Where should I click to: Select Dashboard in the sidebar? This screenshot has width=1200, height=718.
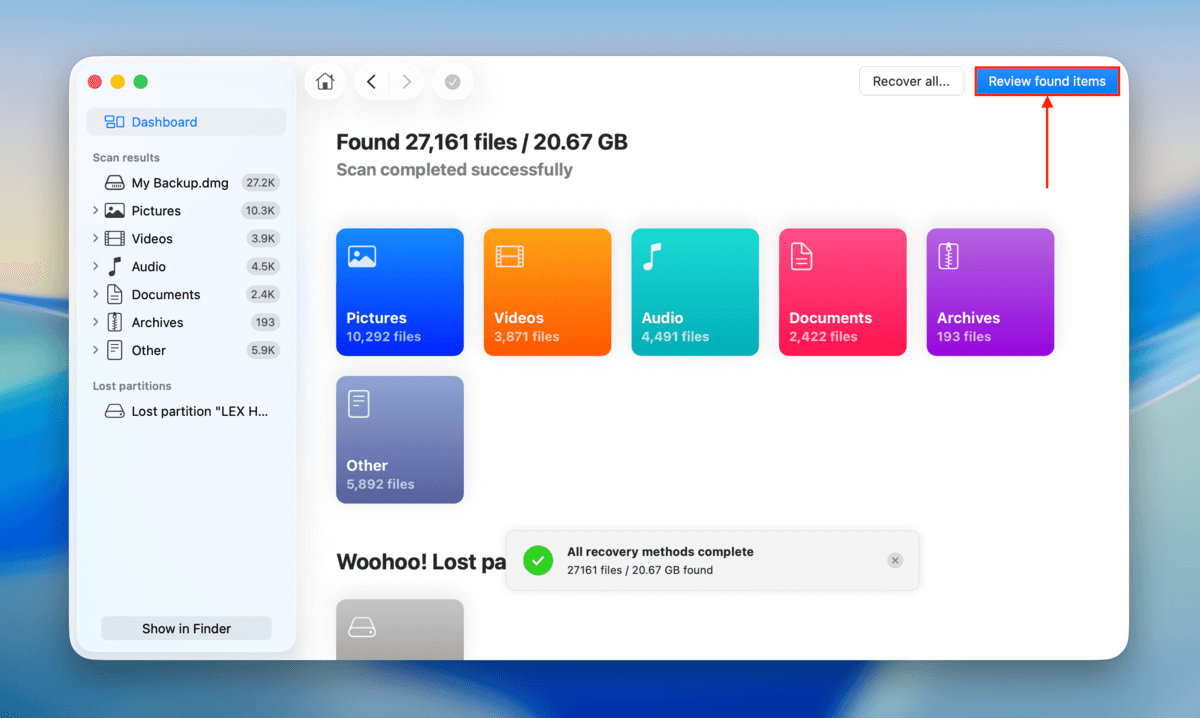pos(186,122)
